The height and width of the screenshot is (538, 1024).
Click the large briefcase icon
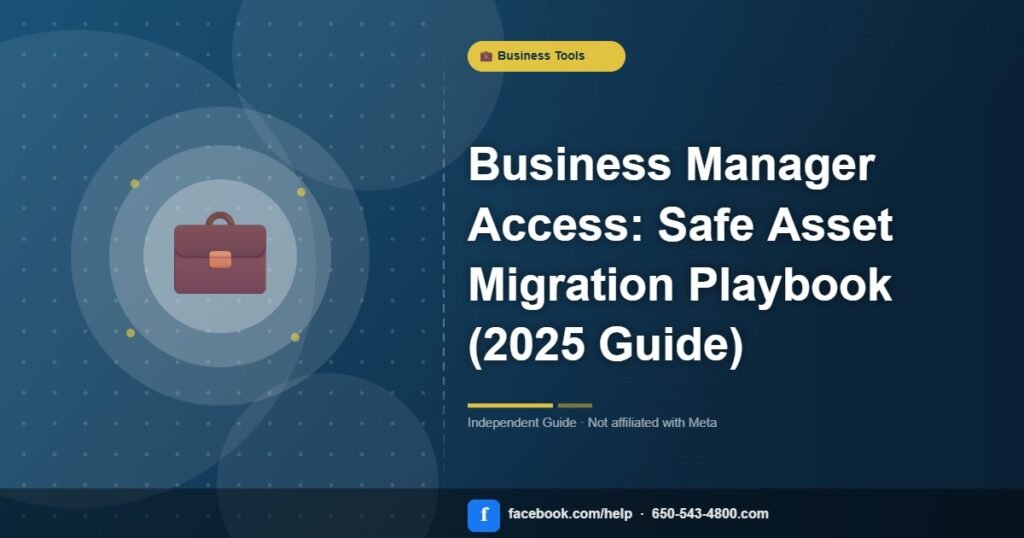click(x=220, y=257)
